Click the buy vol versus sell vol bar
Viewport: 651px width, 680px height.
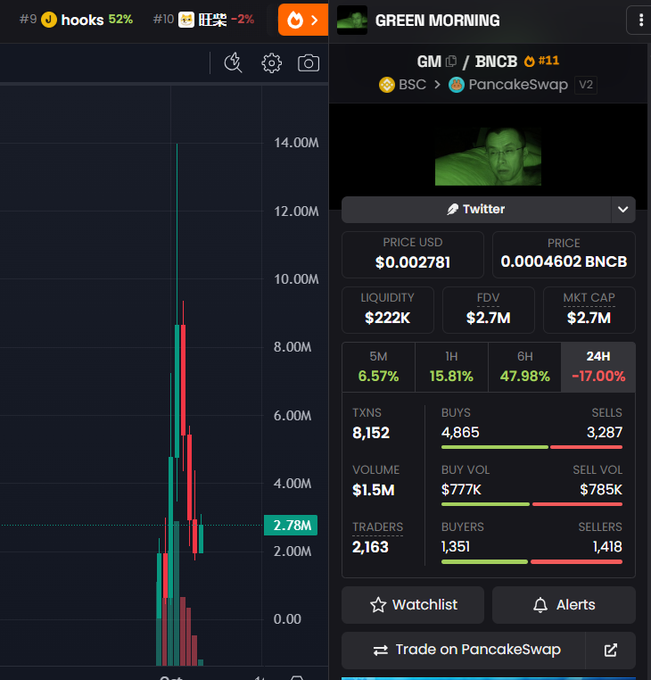532,504
